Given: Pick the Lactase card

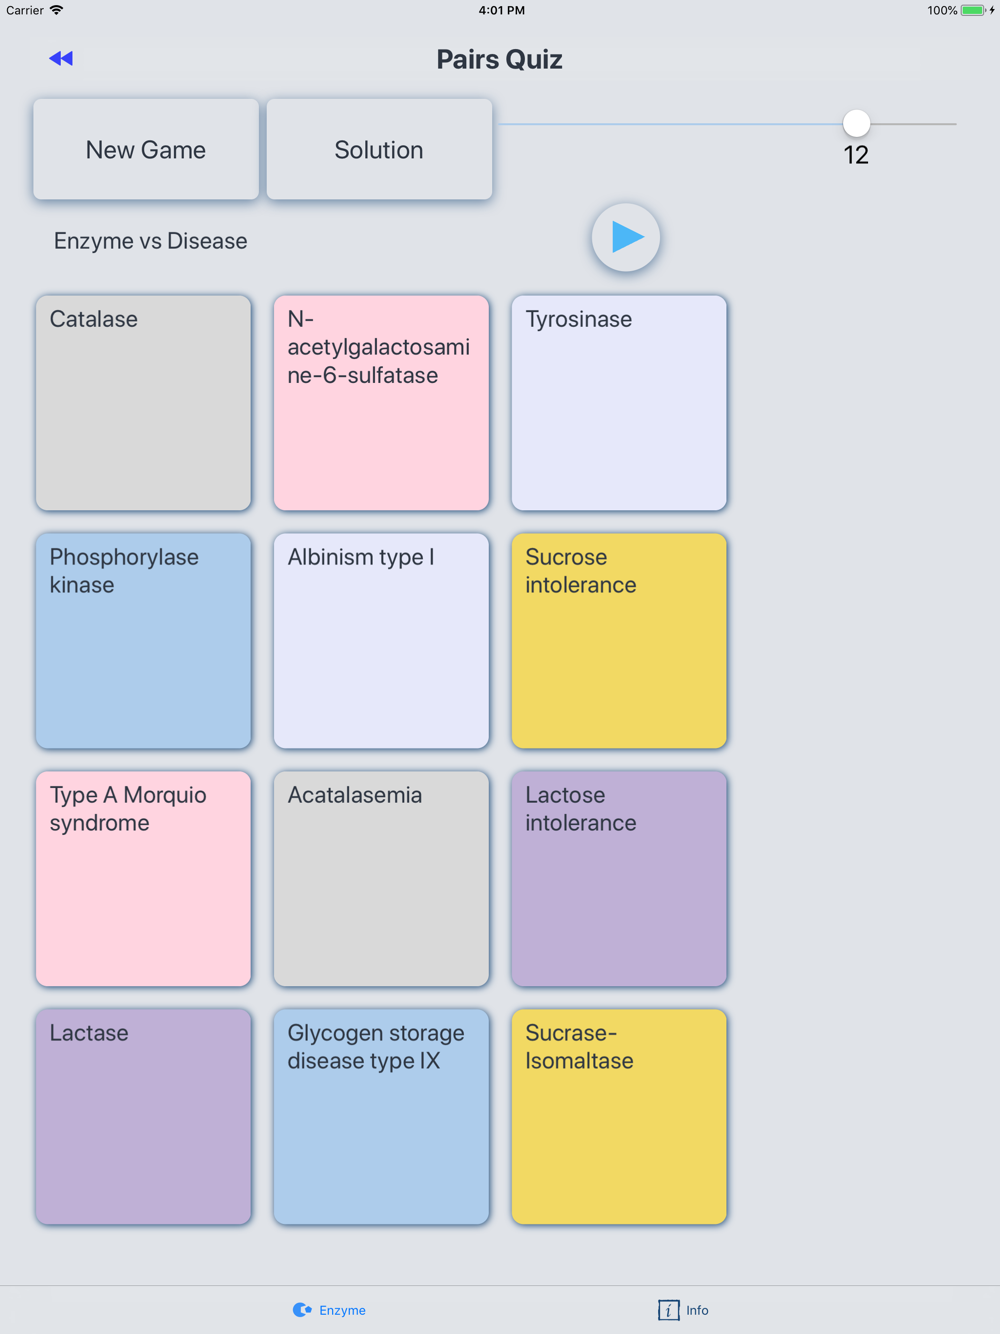Looking at the screenshot, I should pos(144,1117).
